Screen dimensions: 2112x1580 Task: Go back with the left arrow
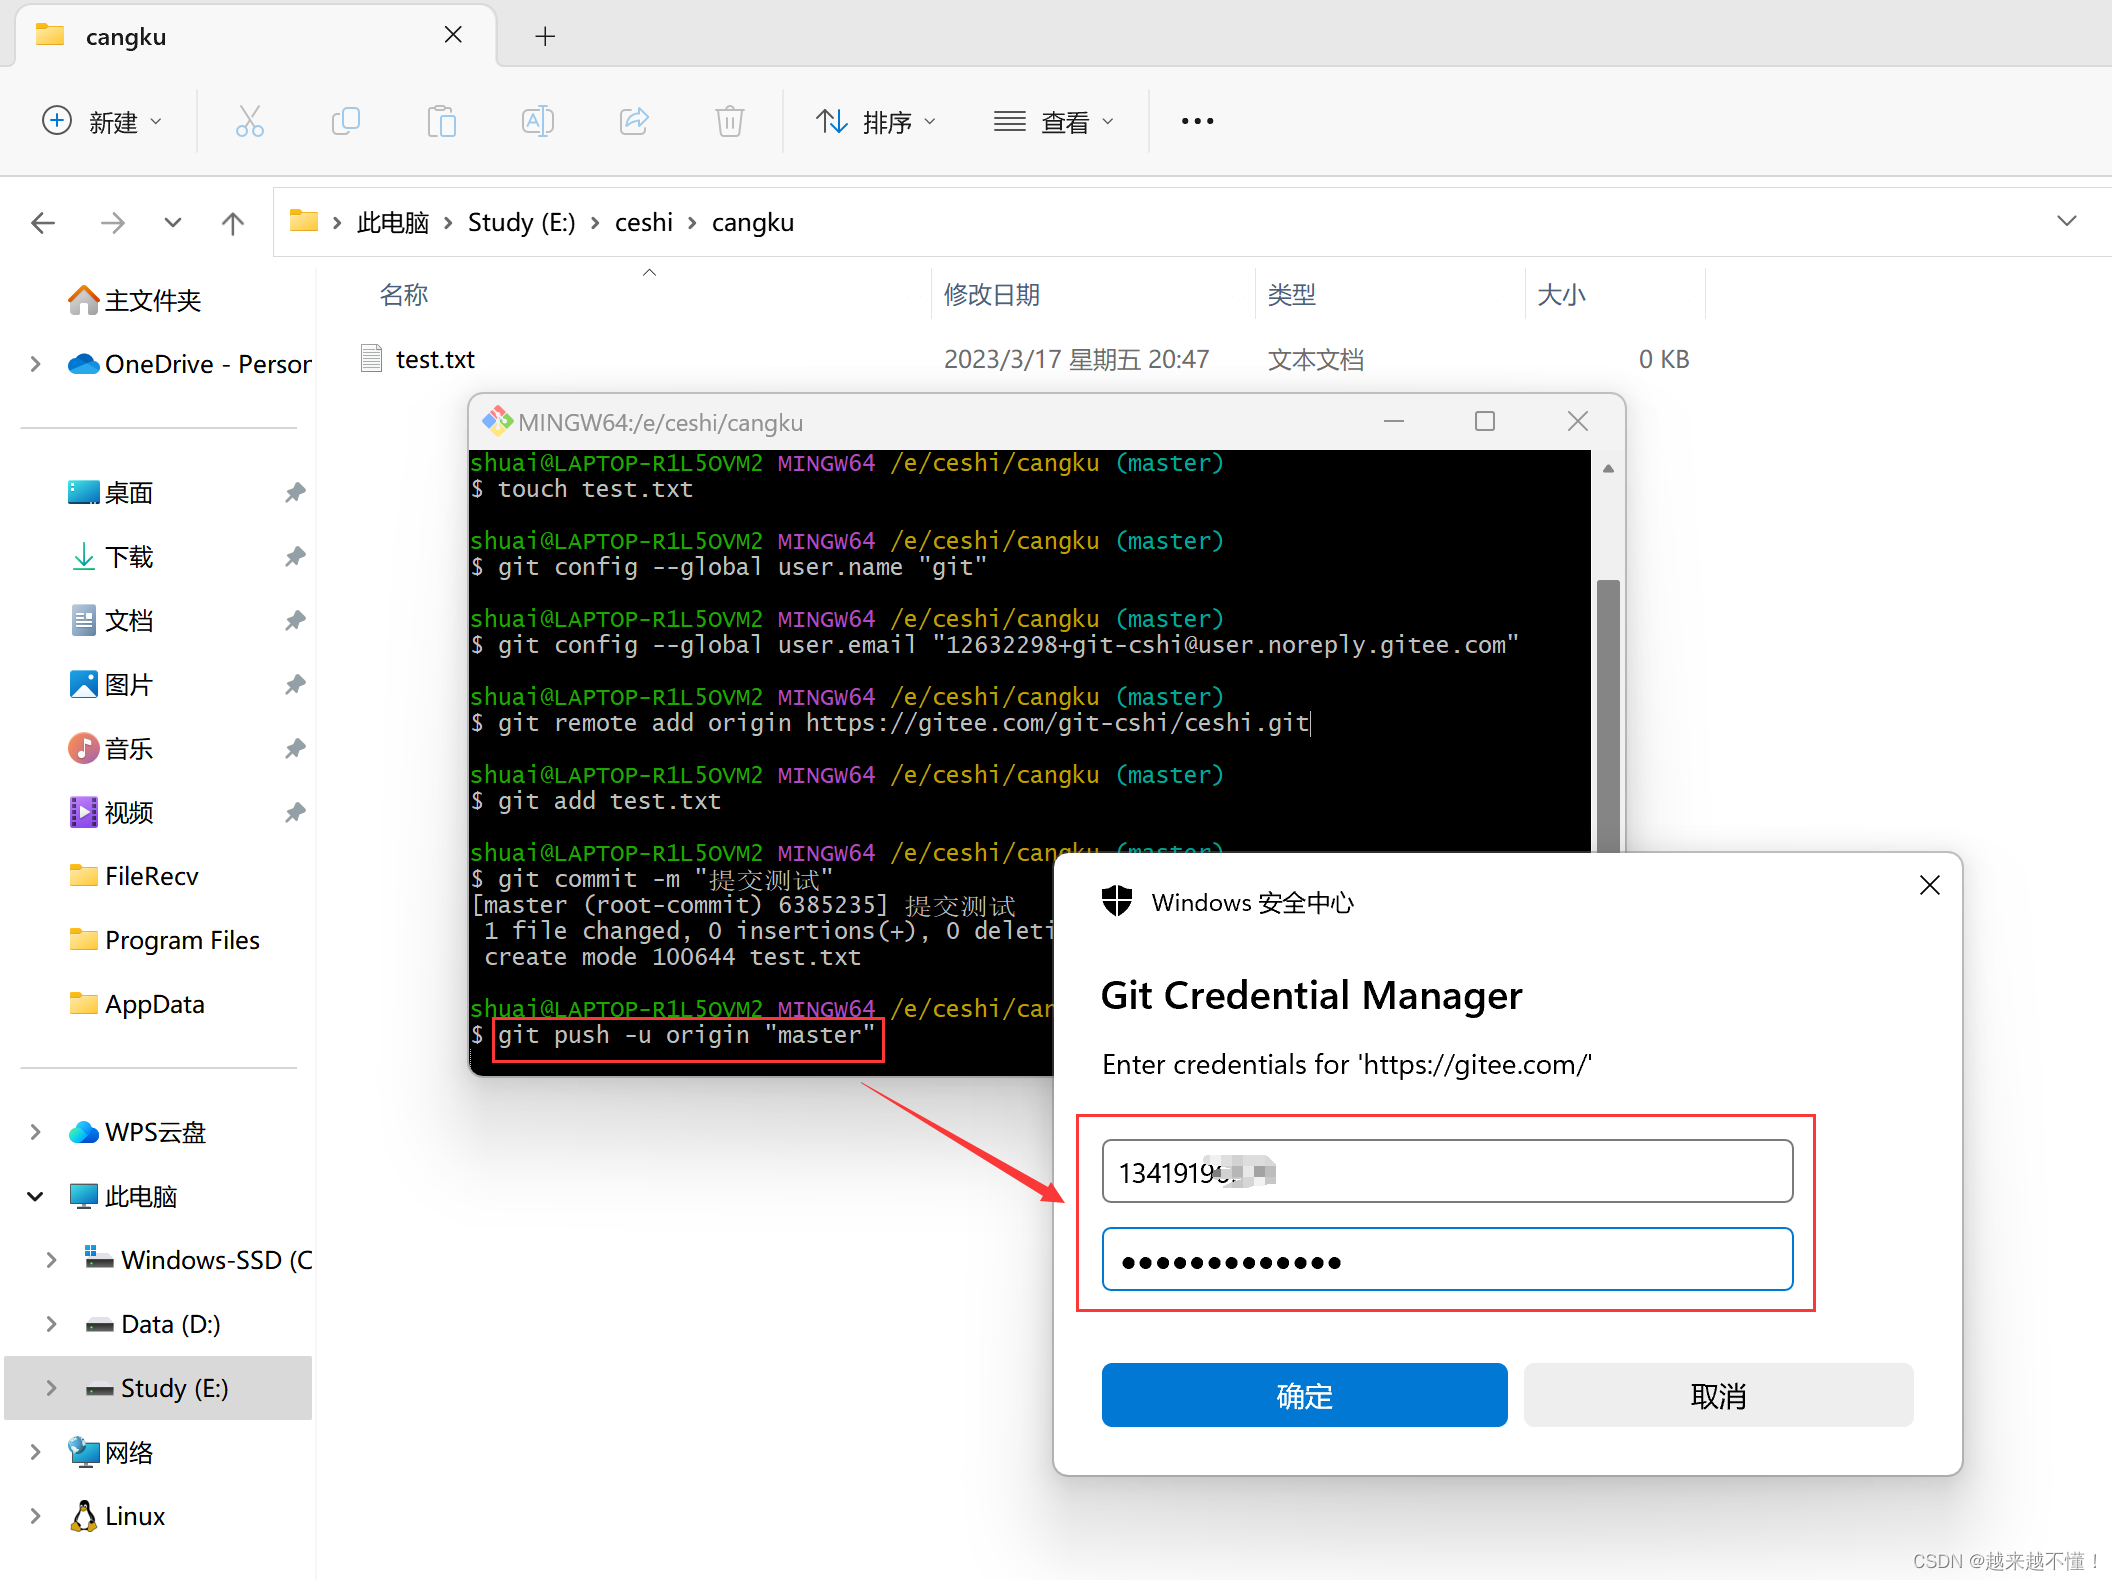43,222
